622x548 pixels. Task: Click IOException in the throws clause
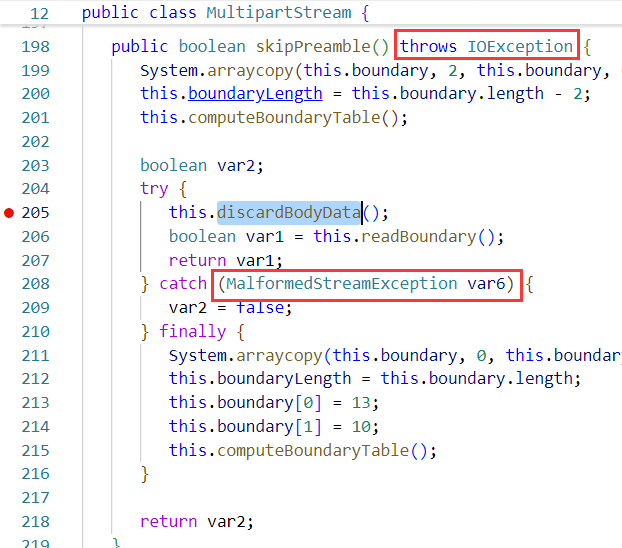(520, 47)
